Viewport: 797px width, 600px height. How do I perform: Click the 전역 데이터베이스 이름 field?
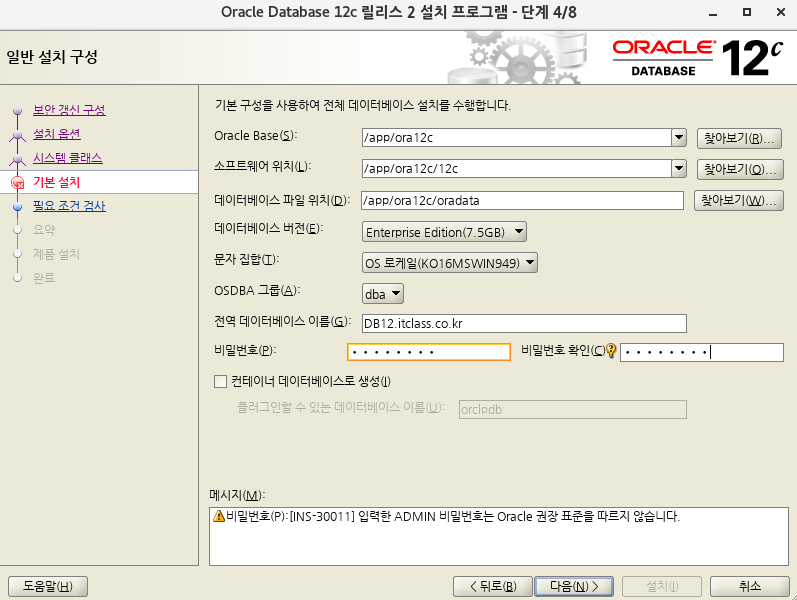(524, 323)
